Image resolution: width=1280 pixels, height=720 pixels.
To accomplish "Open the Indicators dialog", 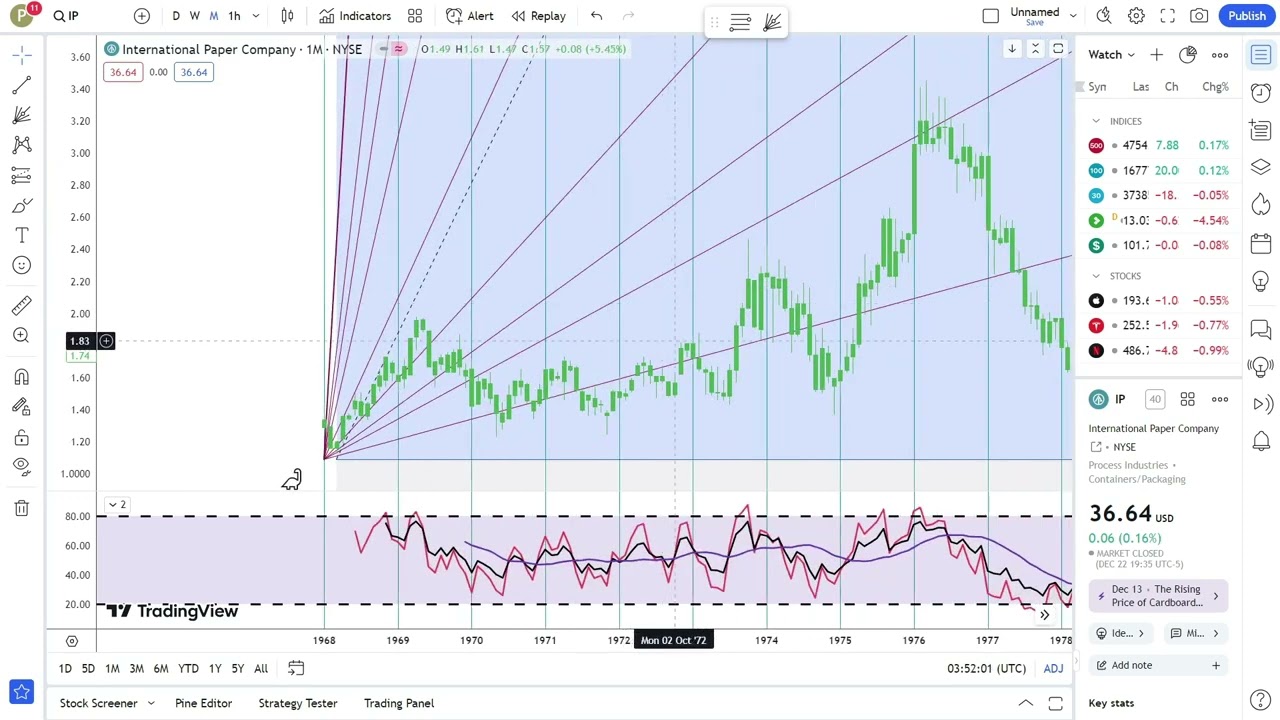I will pyautogui.click(x=355, y=16).
